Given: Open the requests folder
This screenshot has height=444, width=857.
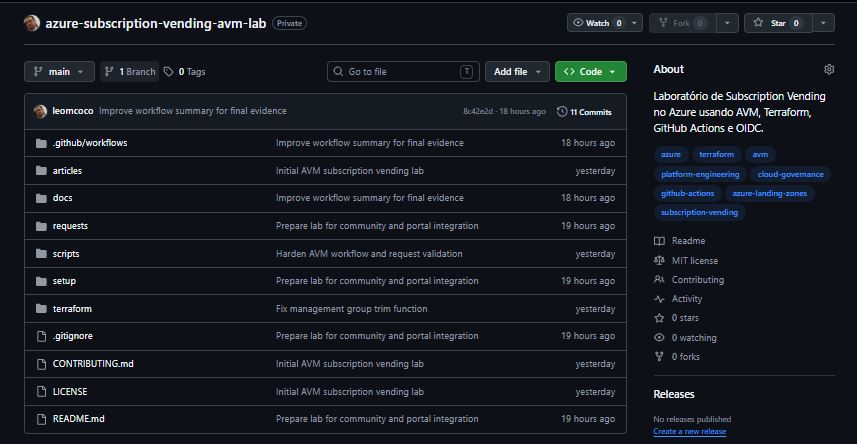Looking at the screenshot, I should [x=70, y=226].
